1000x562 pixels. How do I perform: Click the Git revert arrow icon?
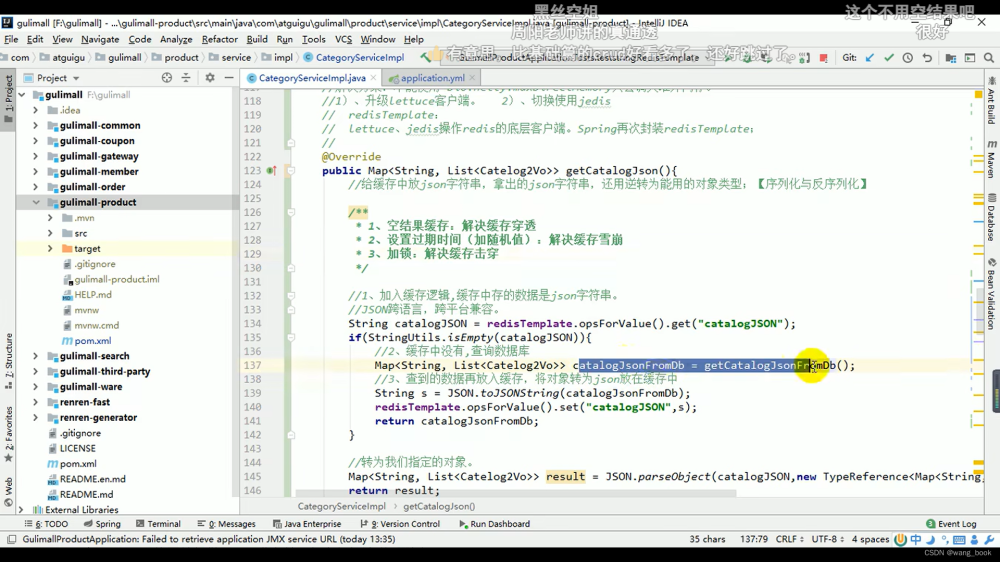tap(927, 57)
